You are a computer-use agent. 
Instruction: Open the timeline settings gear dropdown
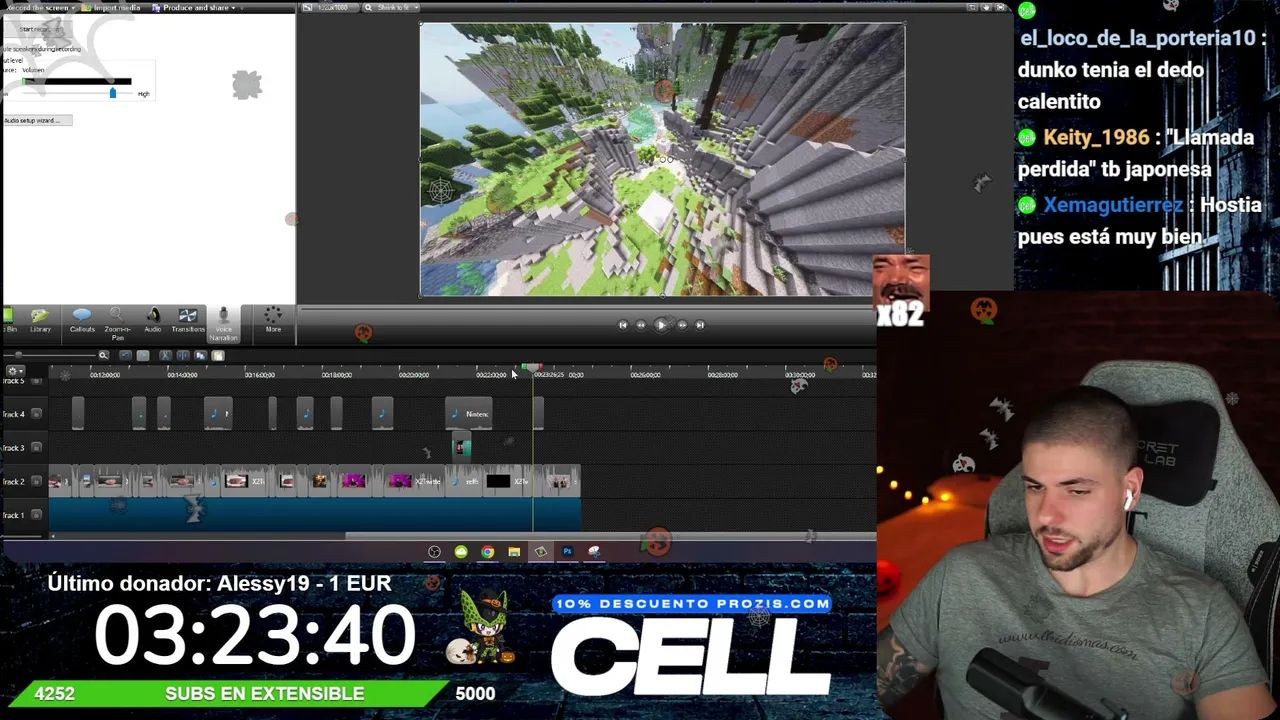click(x=15, y=371)
